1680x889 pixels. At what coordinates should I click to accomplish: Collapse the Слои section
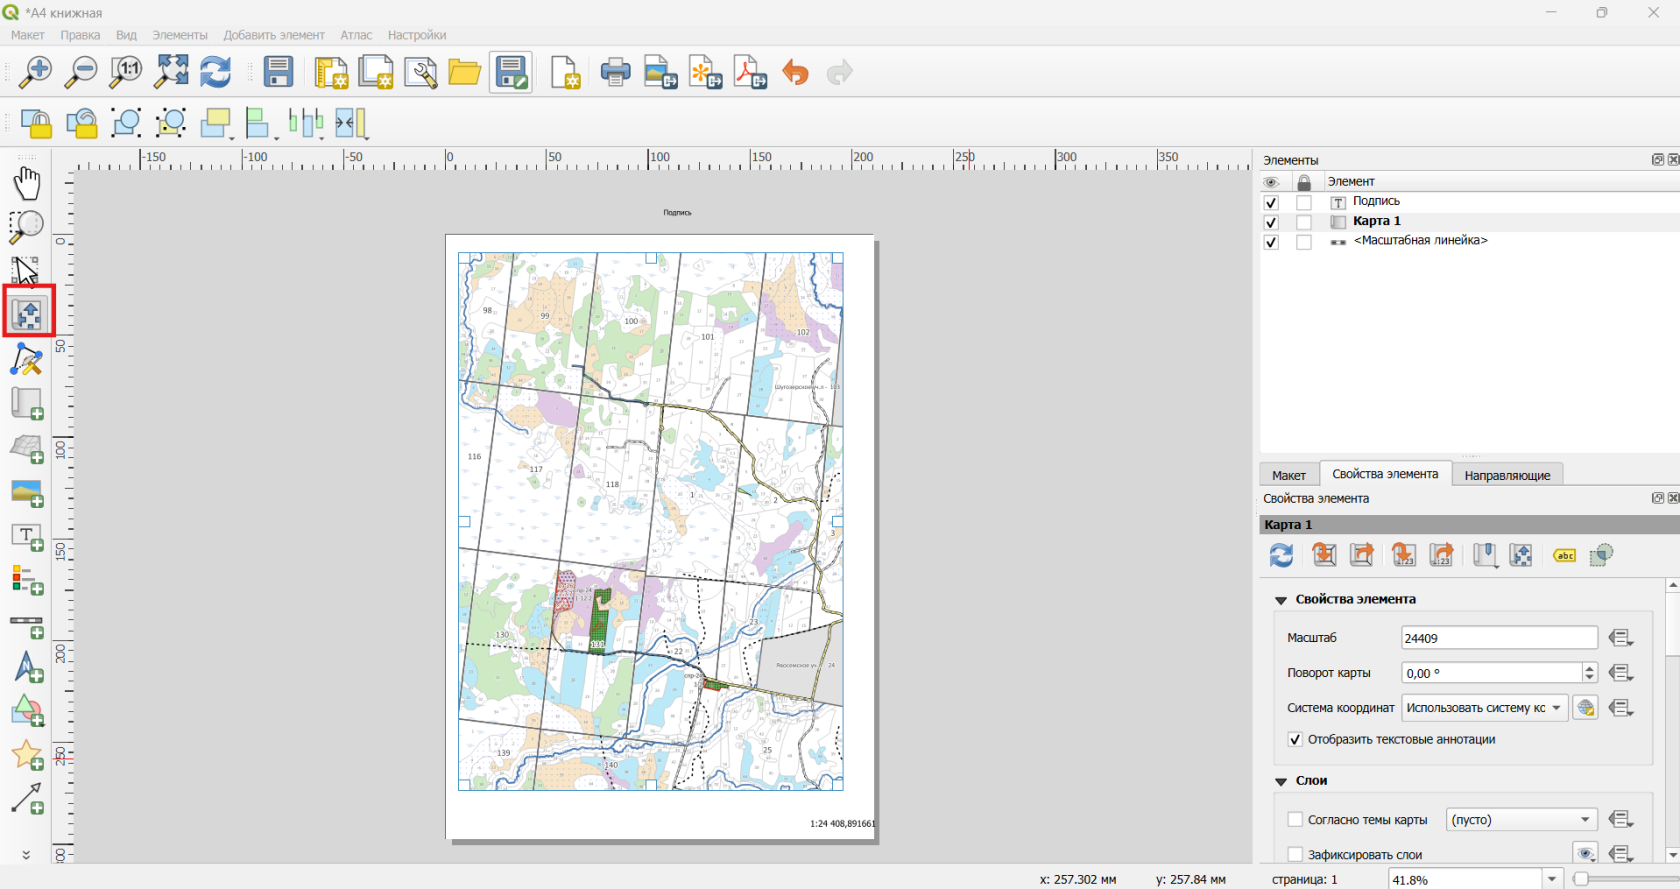click(x=1281, y=781)
